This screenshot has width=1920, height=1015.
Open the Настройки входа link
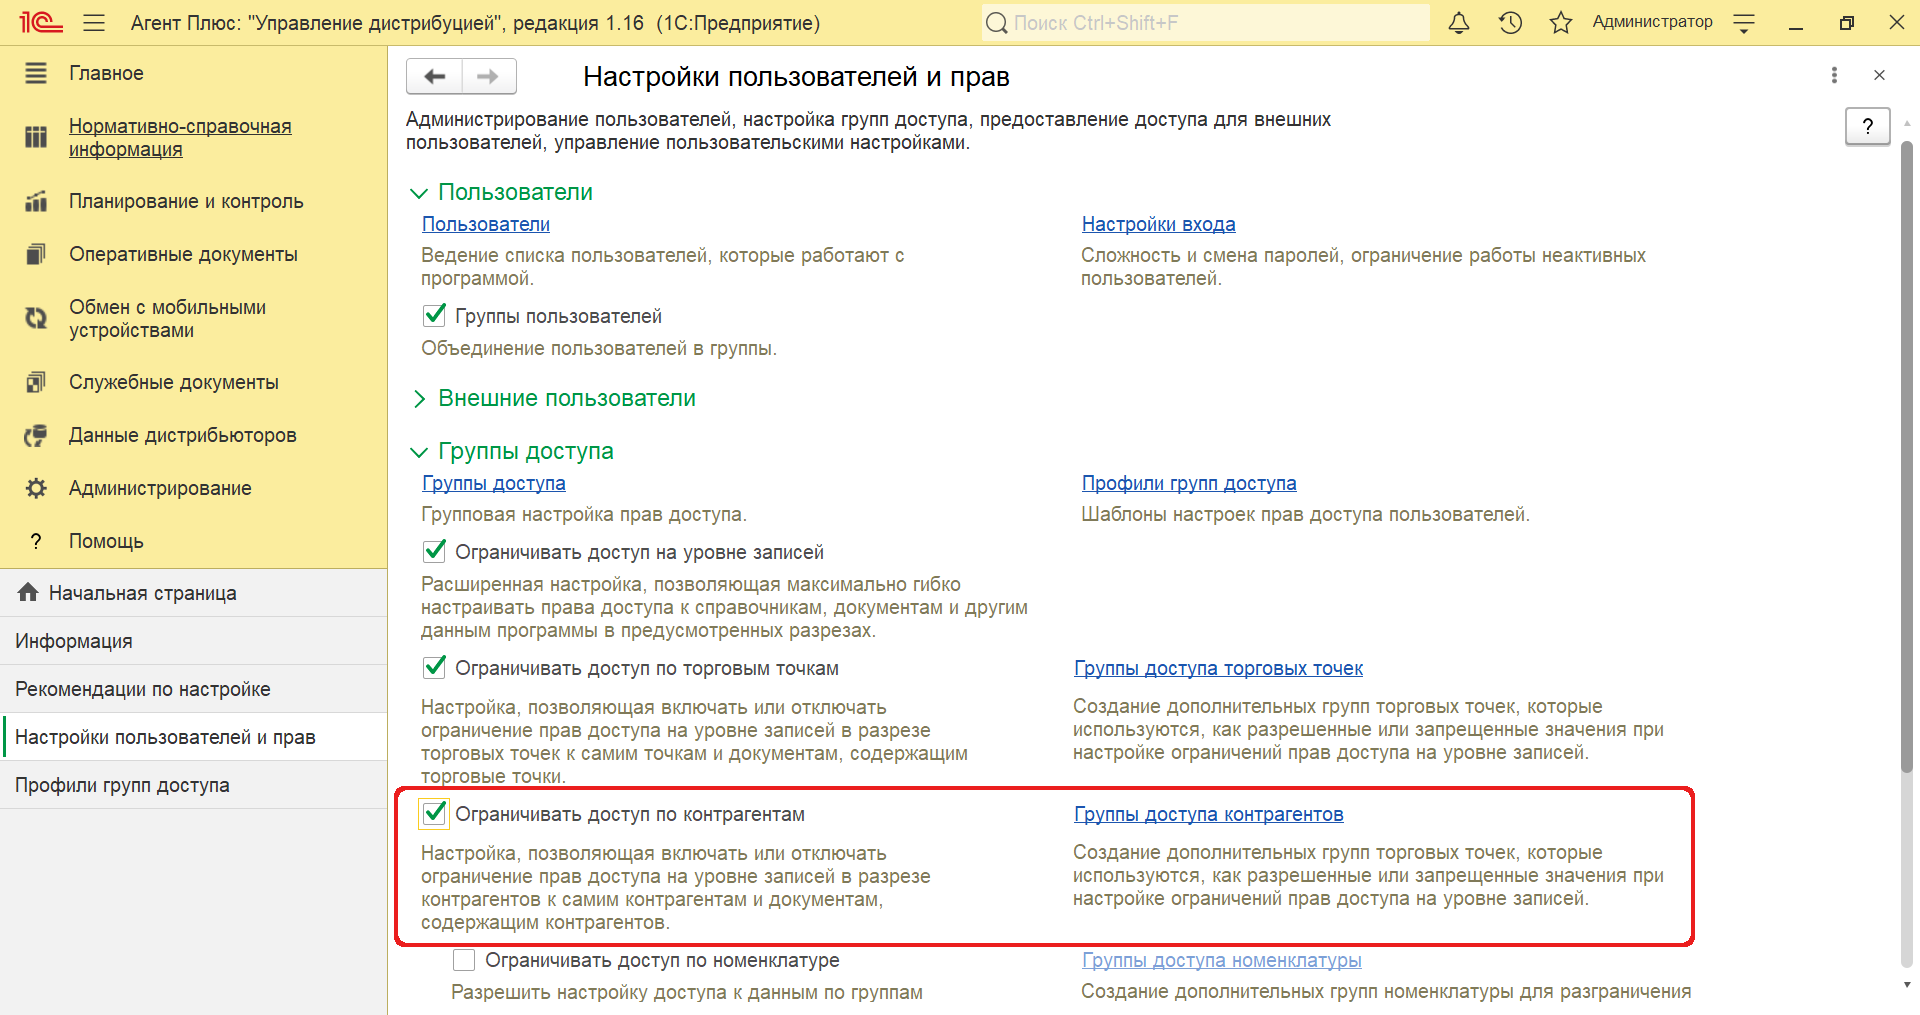coord(1158,224)
